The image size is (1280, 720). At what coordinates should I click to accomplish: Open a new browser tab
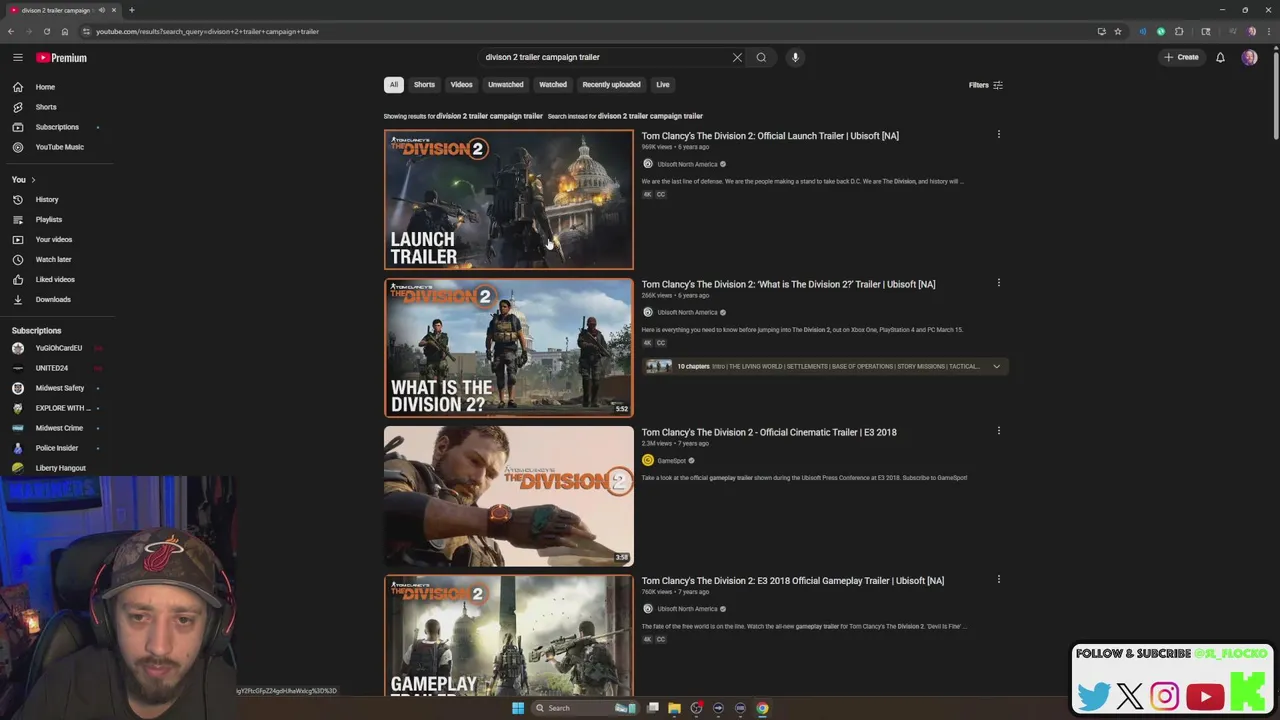pyautogui.click(x=131, y=10)
